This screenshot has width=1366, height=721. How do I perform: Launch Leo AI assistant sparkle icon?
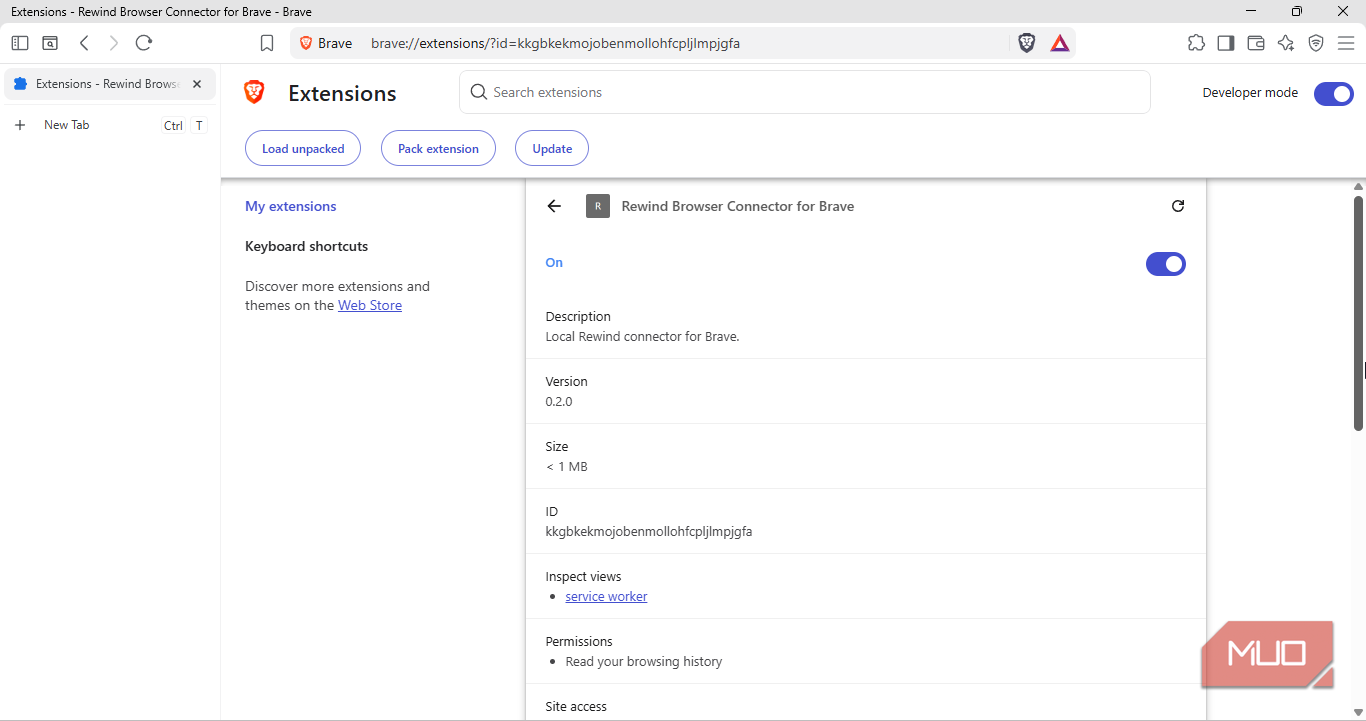coord(1286,43)
